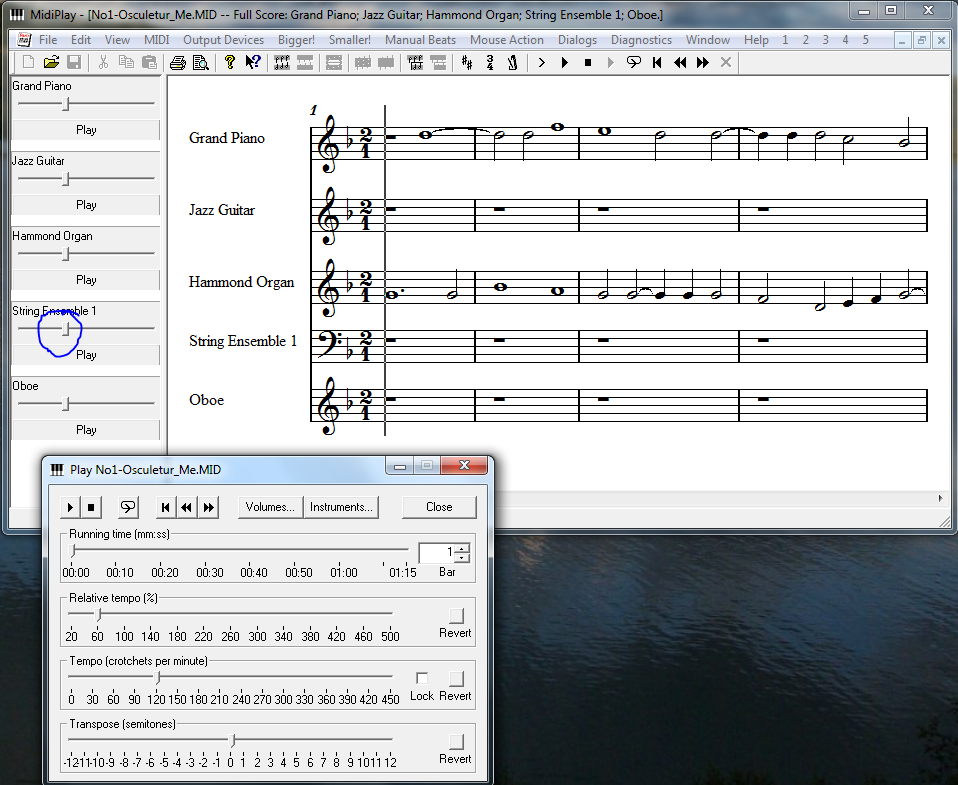958x785 pixels.
Task: Click the loop icon in the main toolbar
Action: [x=634, y=62]
